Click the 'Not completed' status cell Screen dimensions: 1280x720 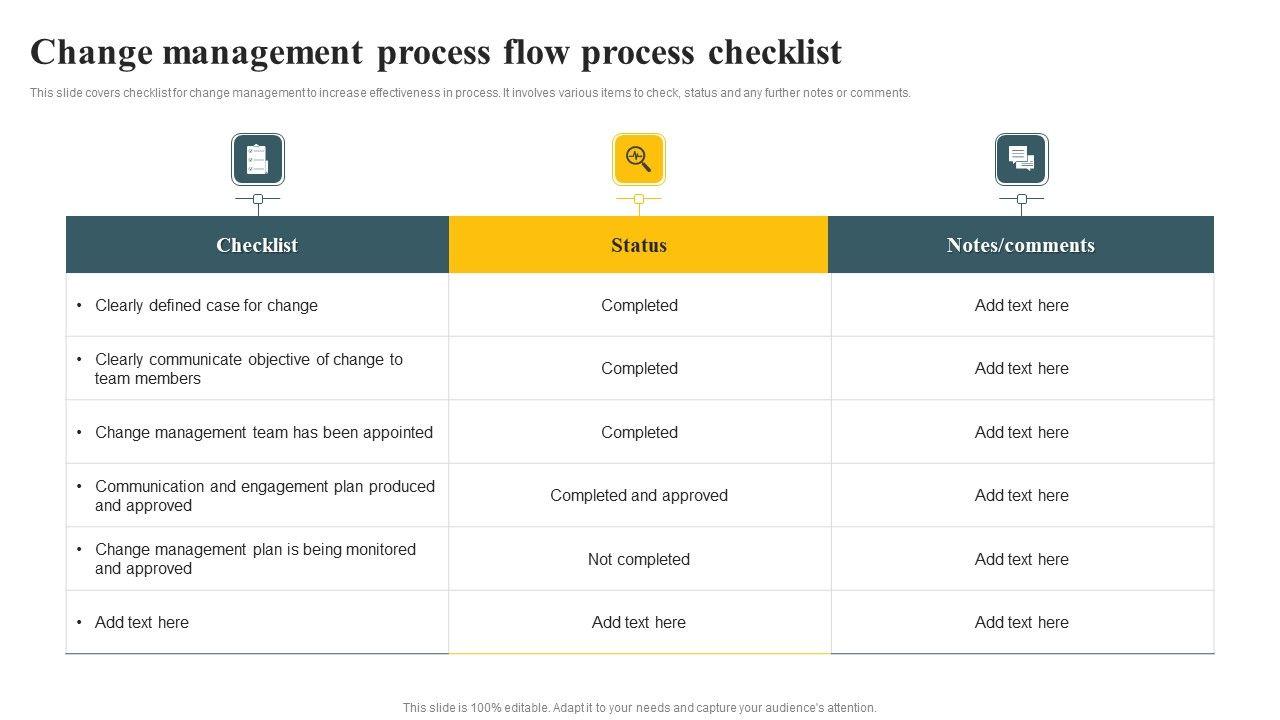pos(639,559)
